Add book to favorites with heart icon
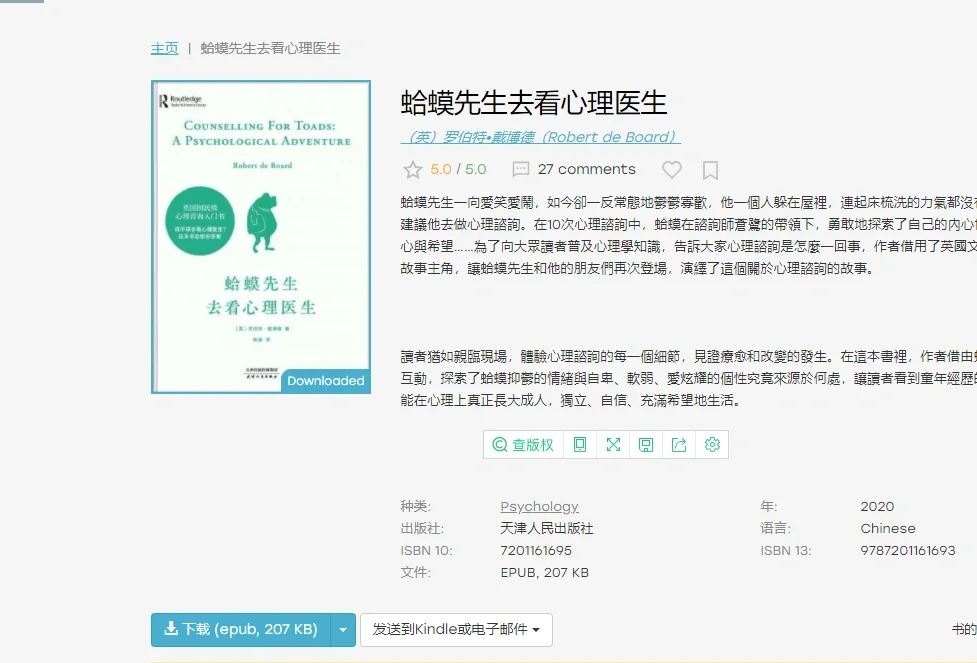Image resolution: width=977 pixels, height=663 pixels. click(x=672, y=169)
